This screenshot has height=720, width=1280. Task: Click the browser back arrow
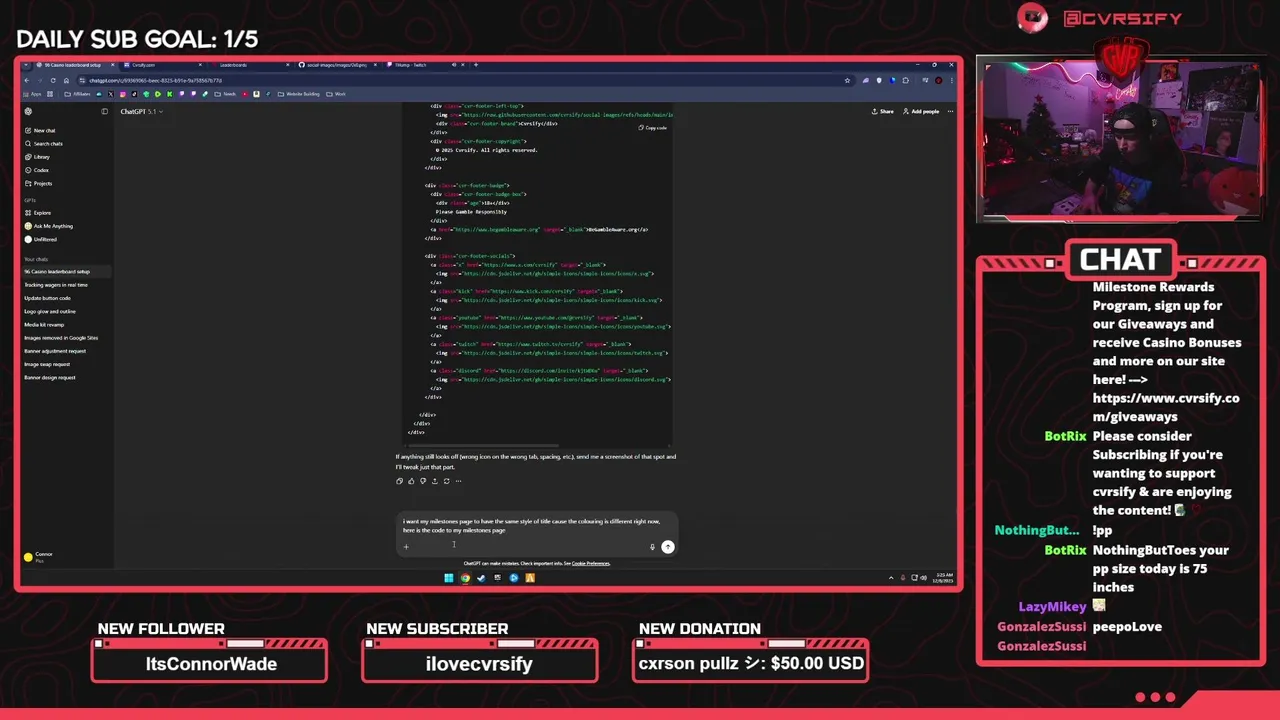point(27,80)
